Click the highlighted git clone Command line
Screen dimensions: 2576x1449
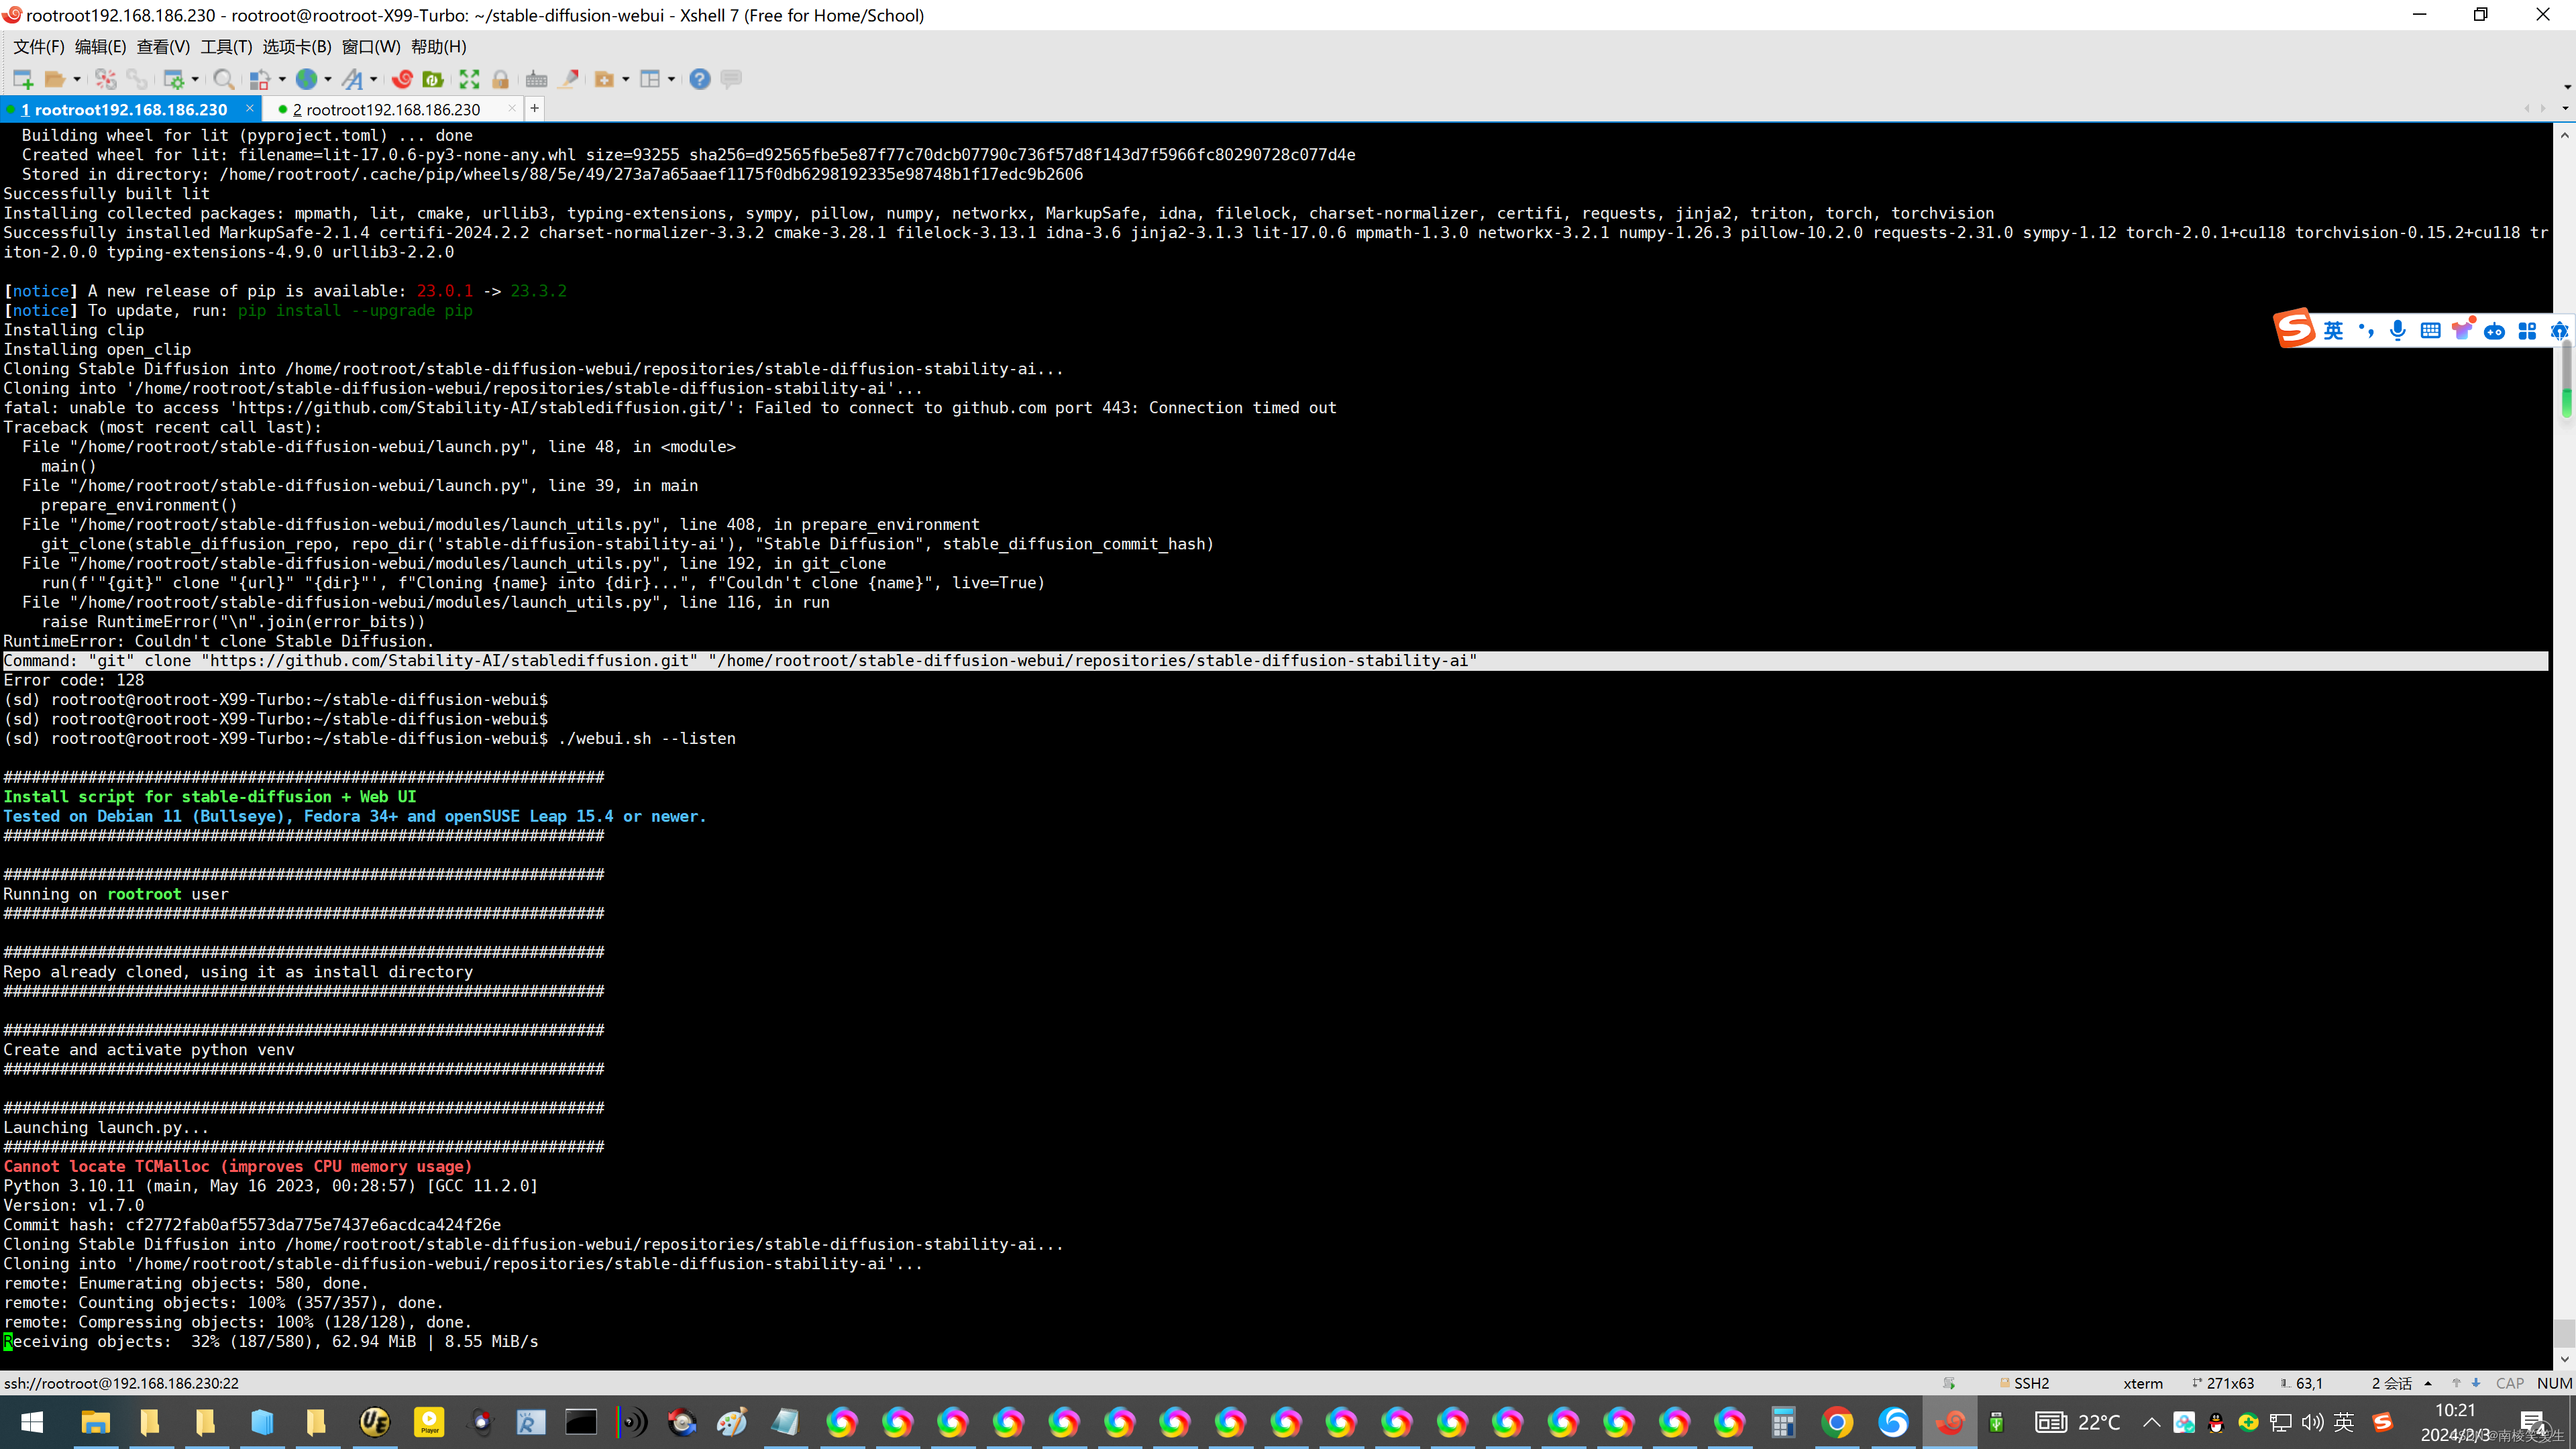pos(1275,661)
